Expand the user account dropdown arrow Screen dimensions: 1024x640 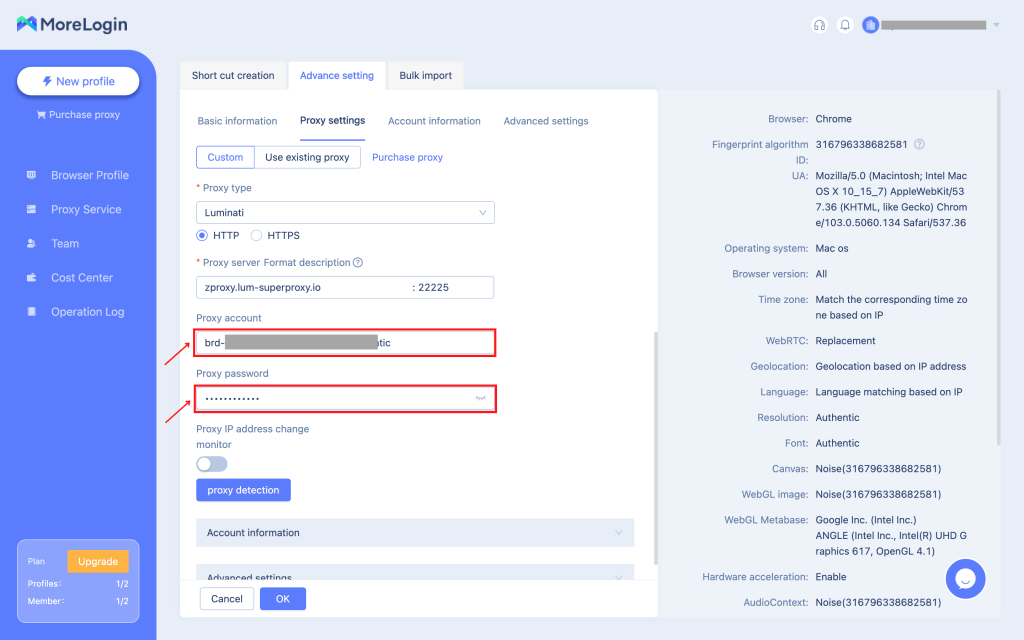(996, 25)
